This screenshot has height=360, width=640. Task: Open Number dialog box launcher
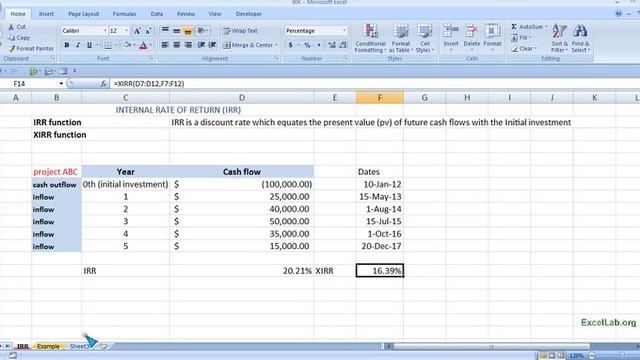click(x=346, y=59)
